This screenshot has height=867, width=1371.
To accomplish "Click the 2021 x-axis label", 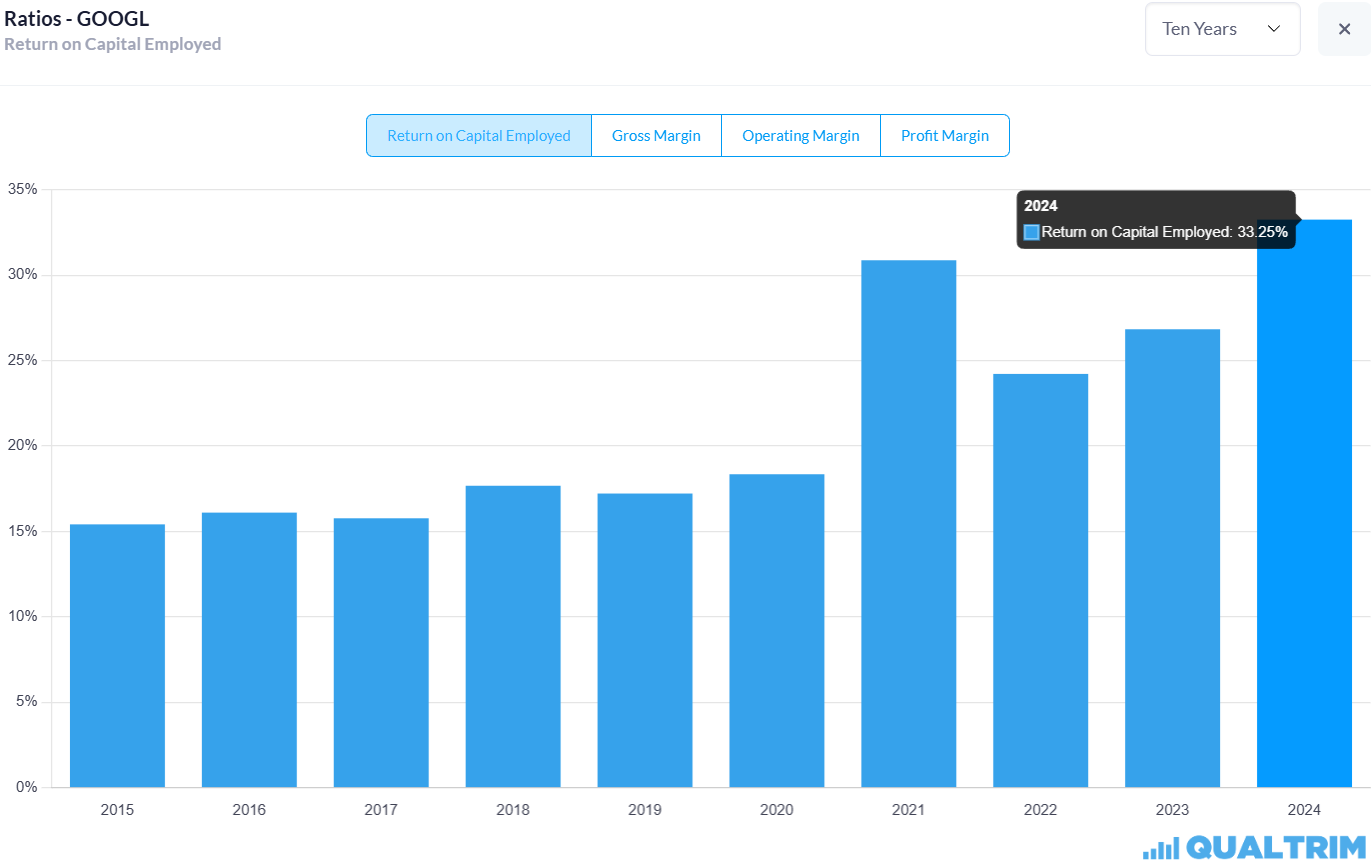I will [x=909, y=810].
